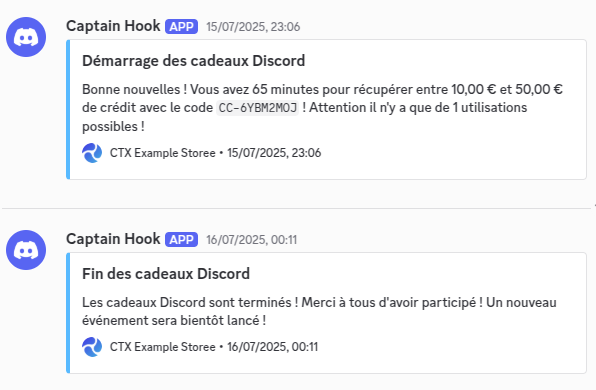Click the title Démarrage des cadeaux Discord

click(x=193, y=61)
